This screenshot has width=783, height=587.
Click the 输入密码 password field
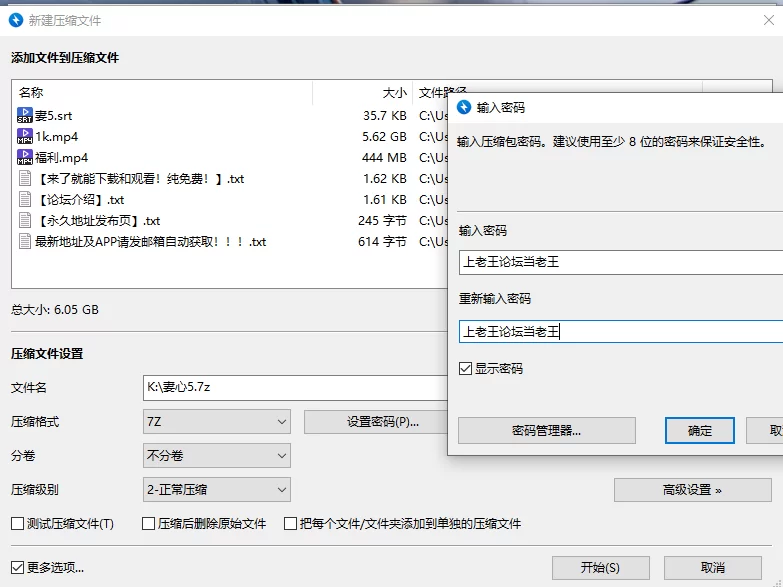point(621,262)
